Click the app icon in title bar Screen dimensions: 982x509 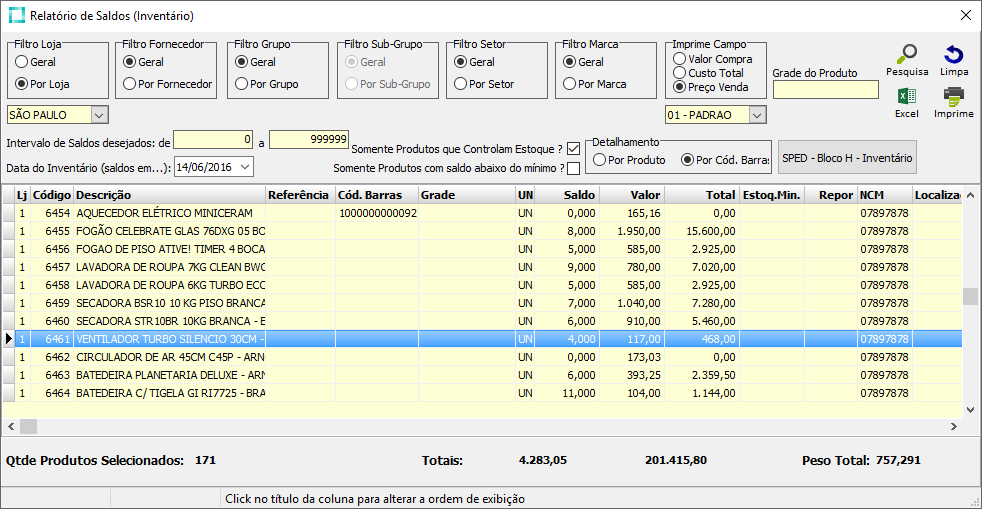coord(15,16)
